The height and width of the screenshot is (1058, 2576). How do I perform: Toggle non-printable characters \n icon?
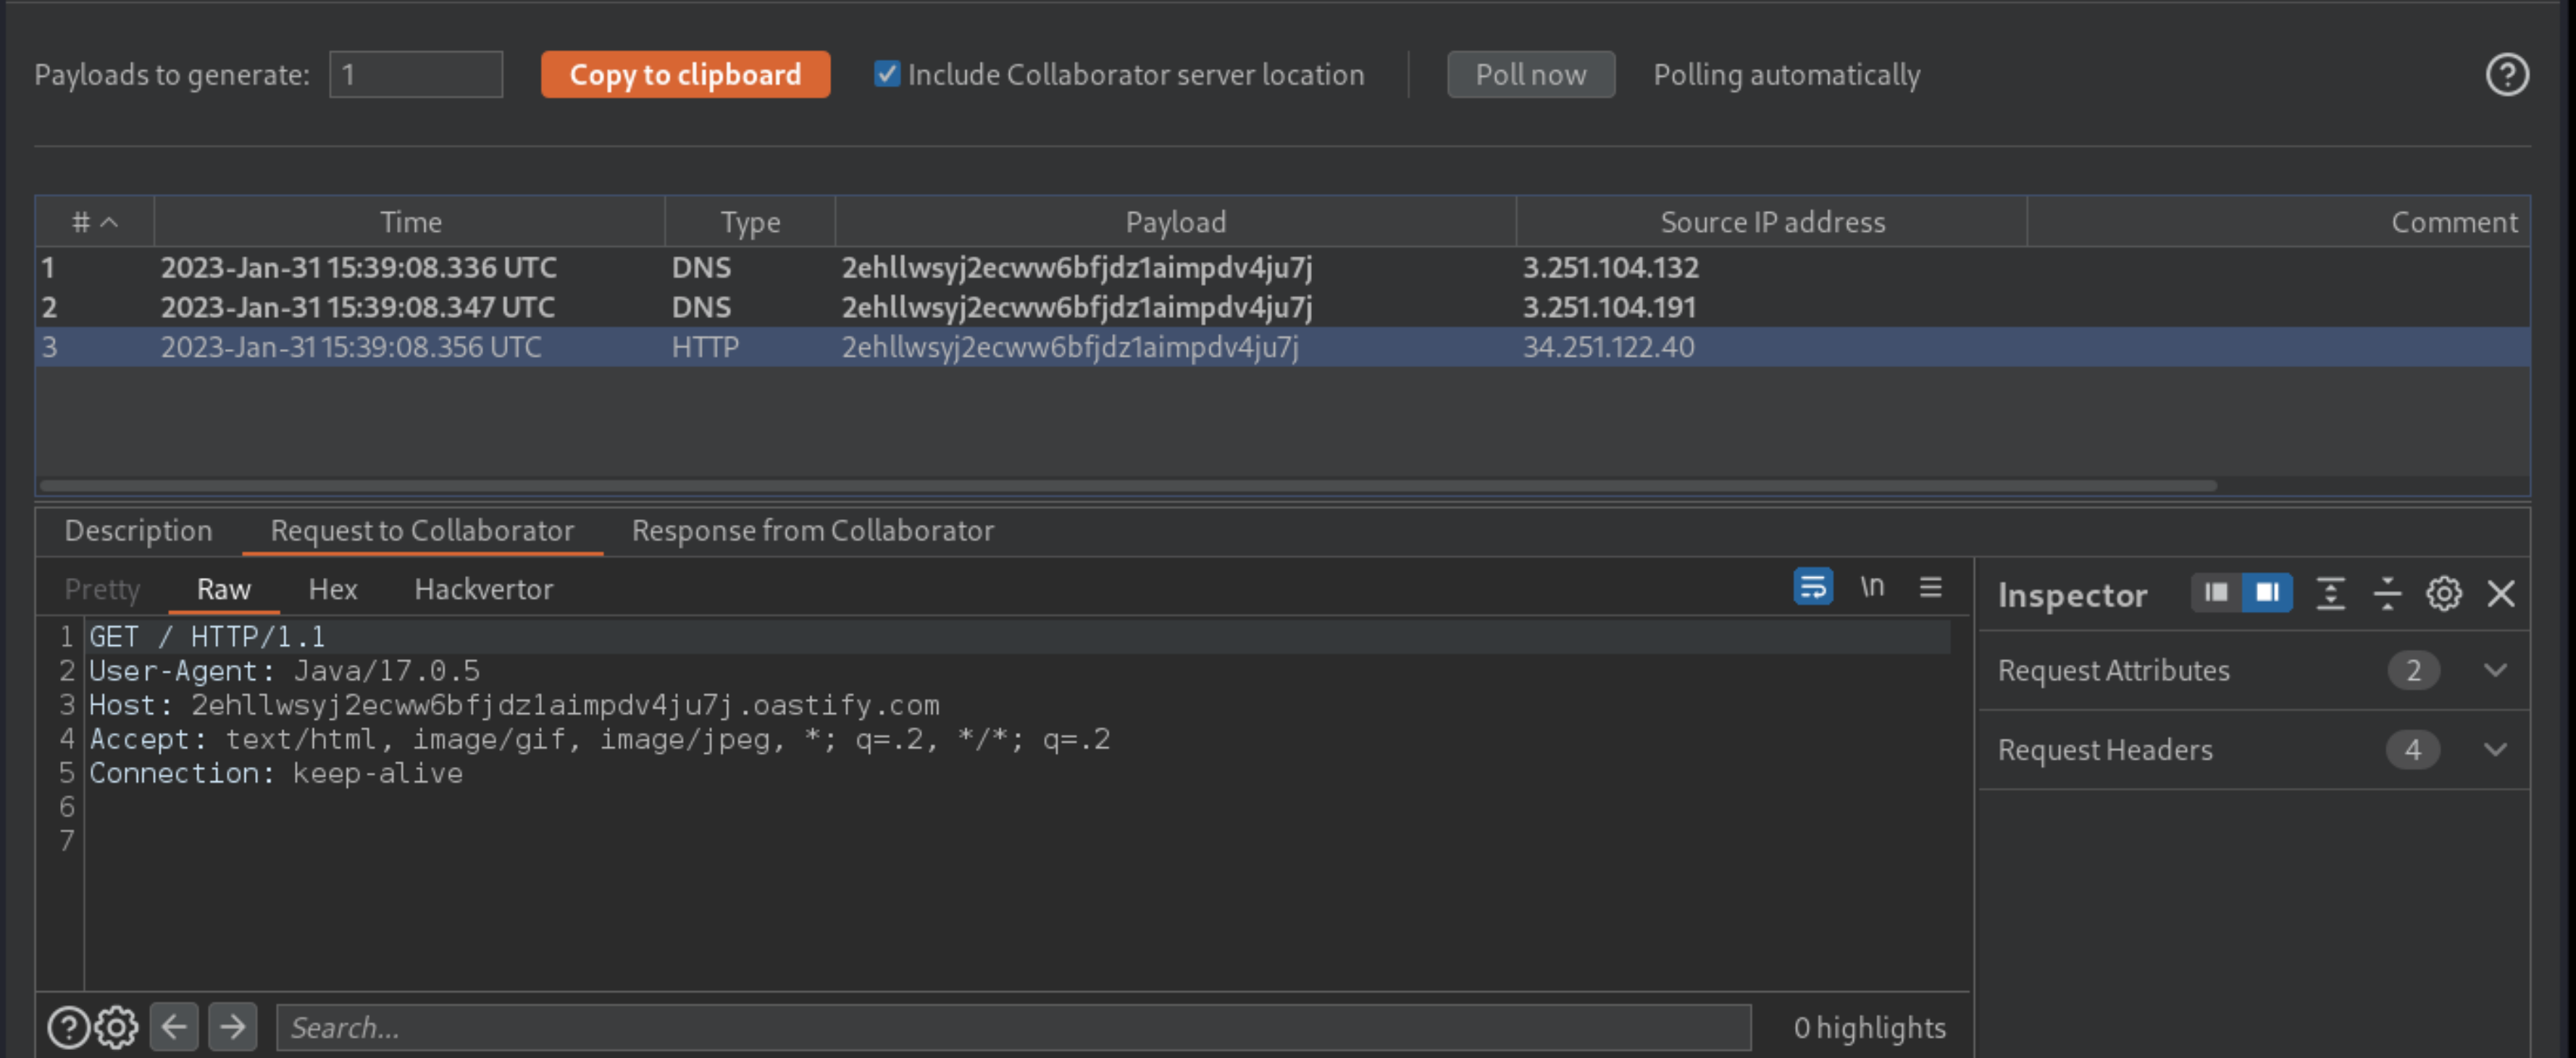[1872, 587]
